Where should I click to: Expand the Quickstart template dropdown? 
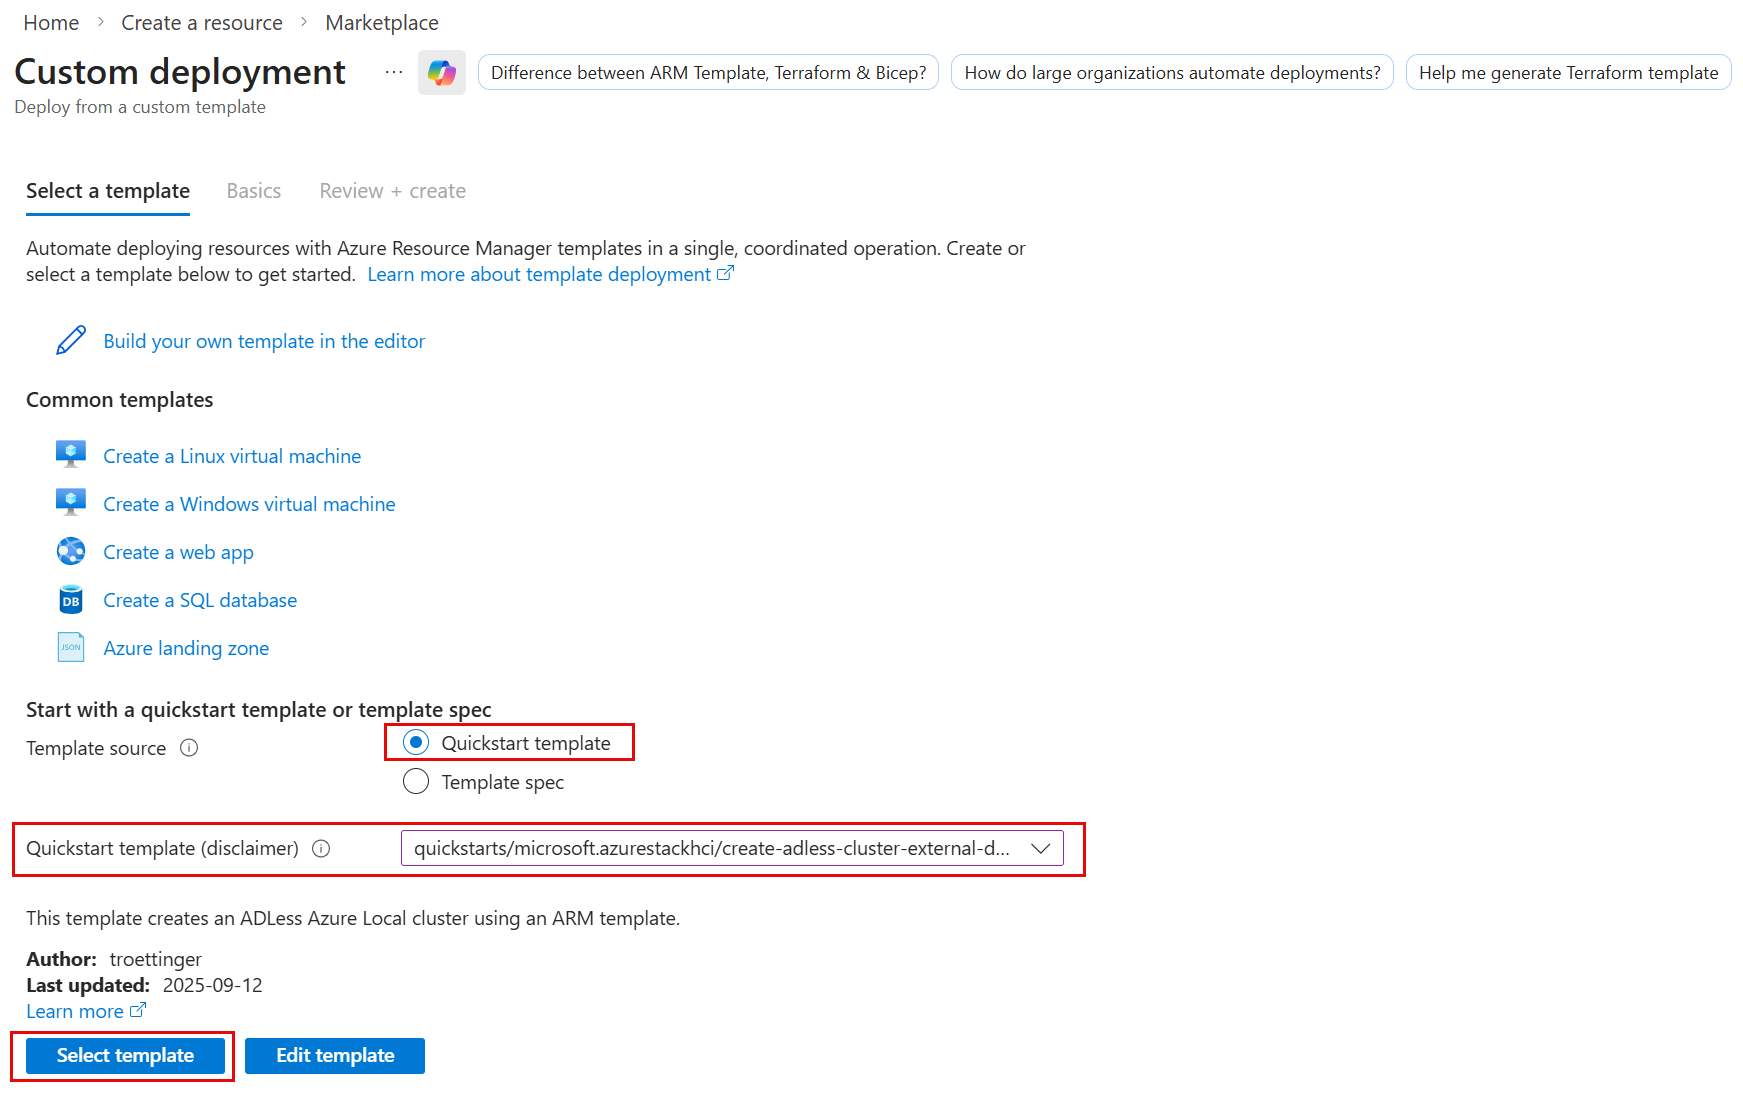[732, 848]
